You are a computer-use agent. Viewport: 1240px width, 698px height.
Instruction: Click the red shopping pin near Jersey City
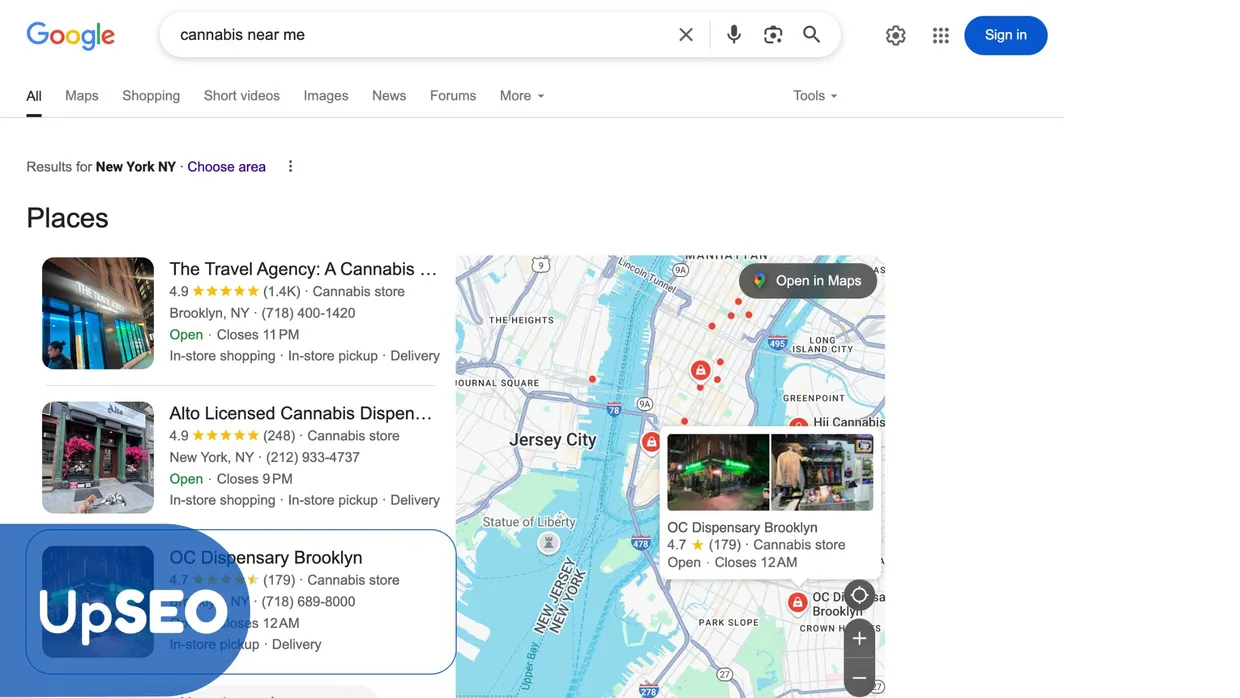coord(651,442)
